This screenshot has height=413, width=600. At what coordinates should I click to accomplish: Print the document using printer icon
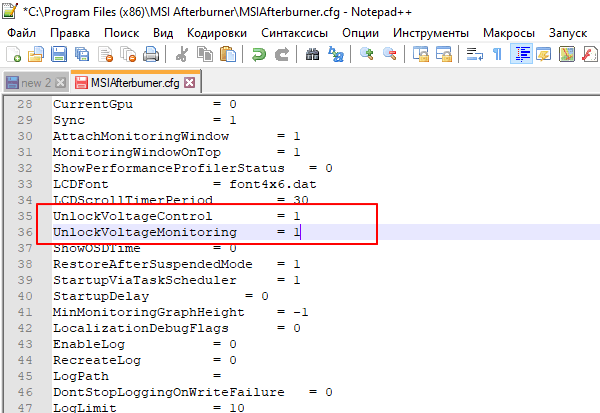(x=151, y=54)
